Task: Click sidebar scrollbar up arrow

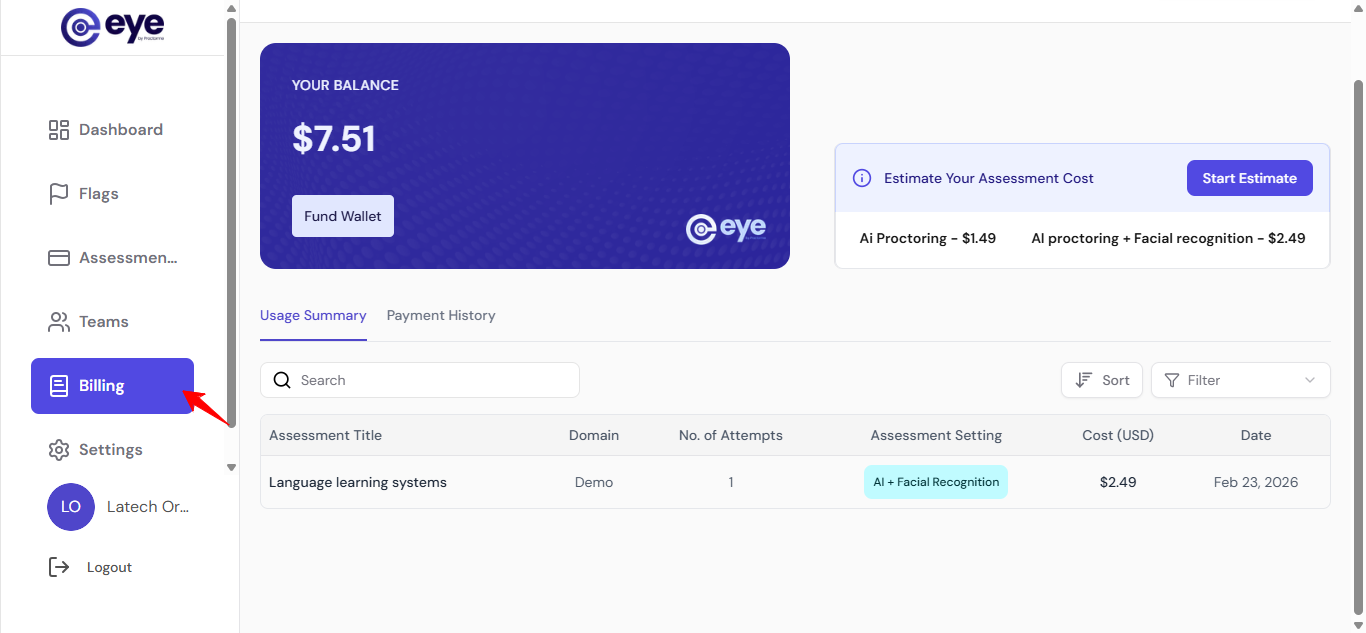Action: 231,8
